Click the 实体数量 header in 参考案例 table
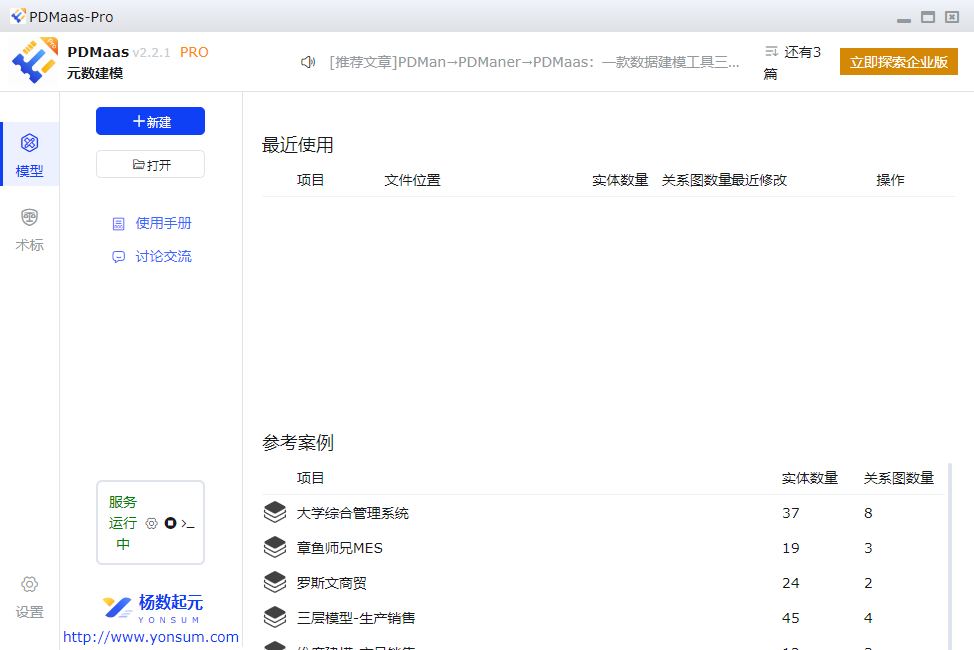The image size is (974, 650). click(x=809, y=478)
